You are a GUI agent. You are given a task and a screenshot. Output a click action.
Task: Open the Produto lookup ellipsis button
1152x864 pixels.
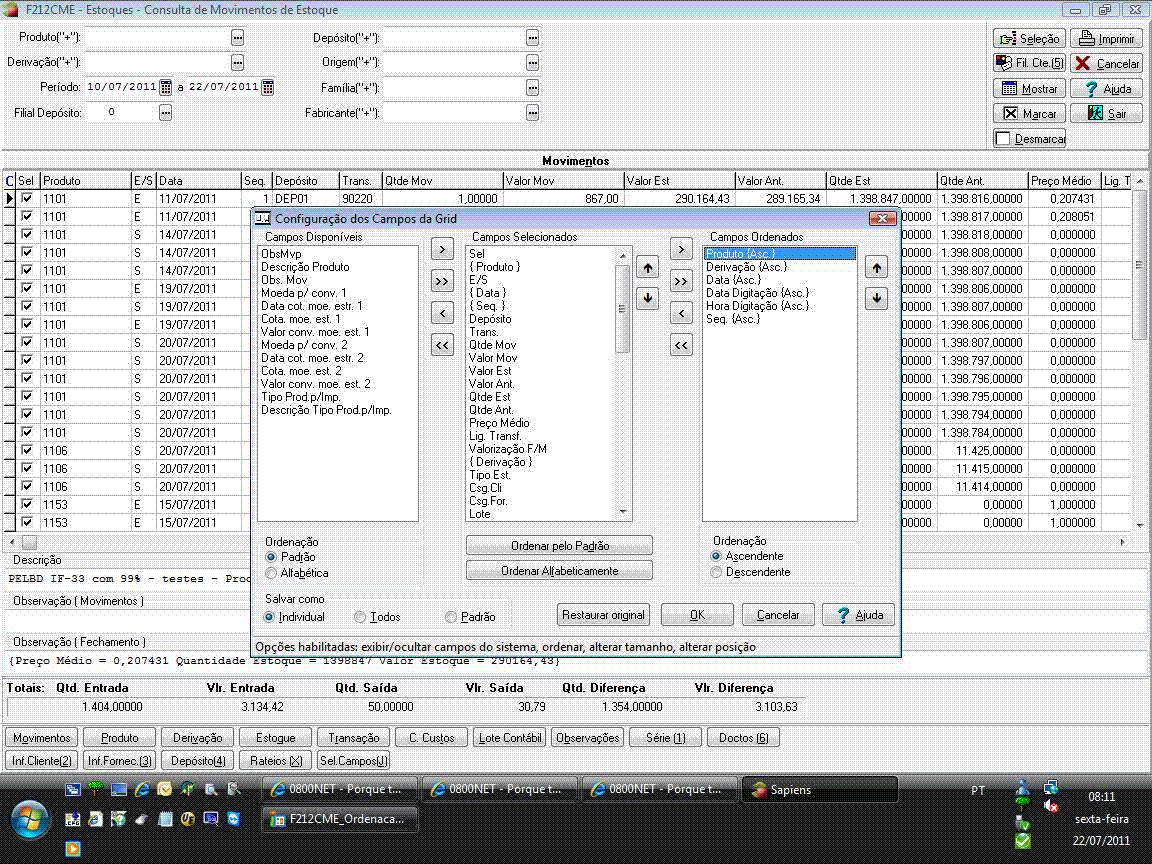click(237, 37)
